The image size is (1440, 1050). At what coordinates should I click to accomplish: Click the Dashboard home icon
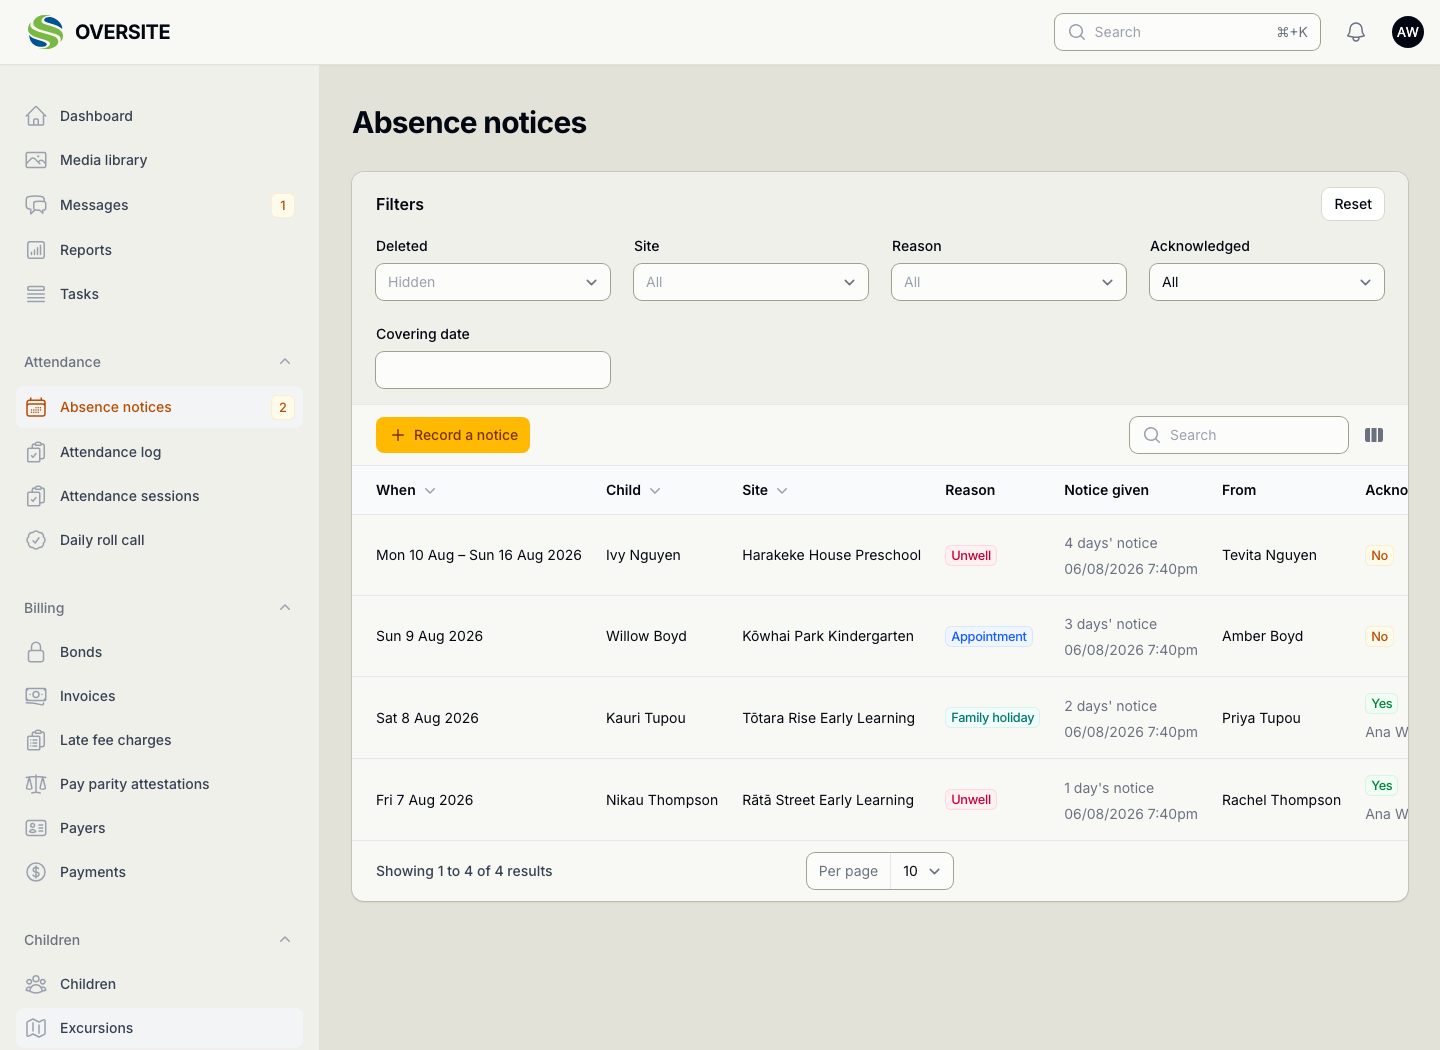pos(36,116)
